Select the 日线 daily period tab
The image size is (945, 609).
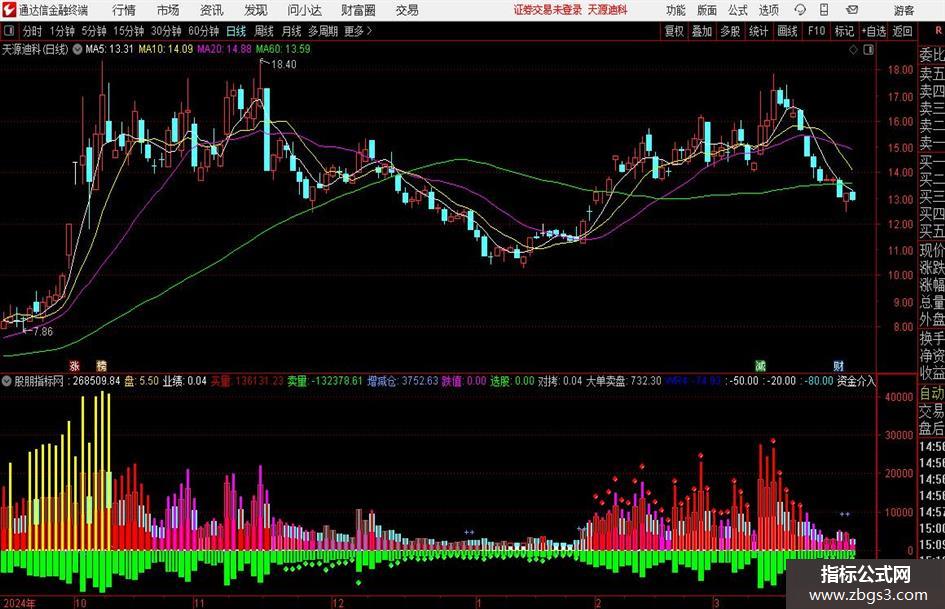(236, 31)
